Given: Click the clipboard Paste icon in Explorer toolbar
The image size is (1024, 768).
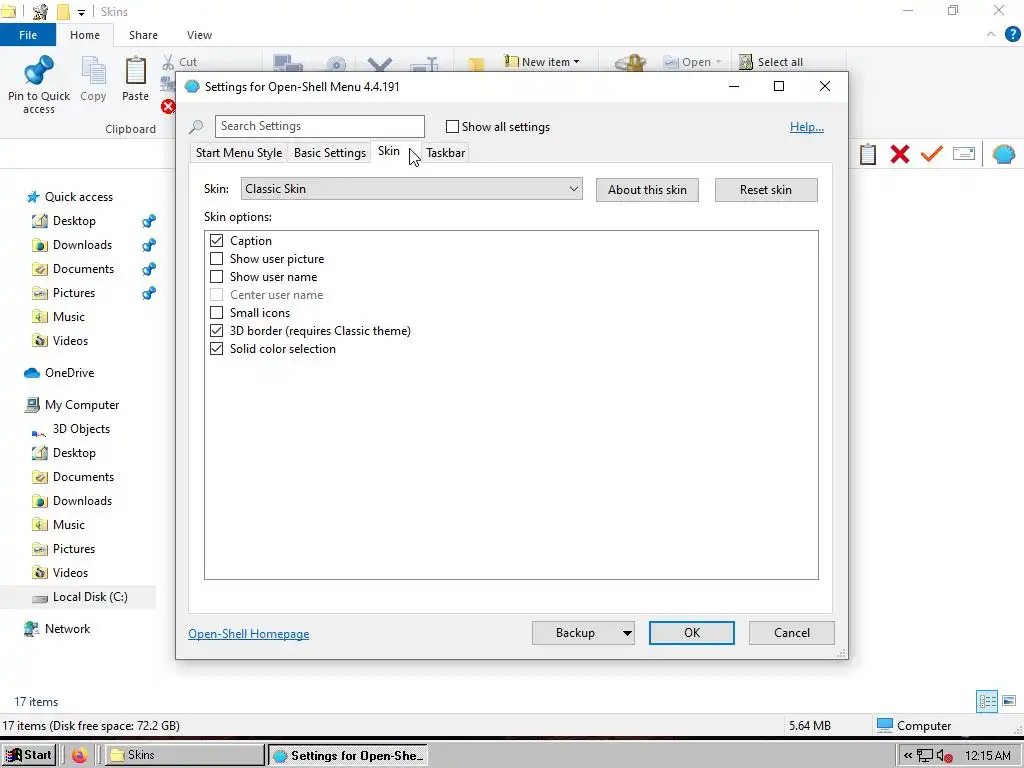Looking at the screenshot, I should (867, 154).
